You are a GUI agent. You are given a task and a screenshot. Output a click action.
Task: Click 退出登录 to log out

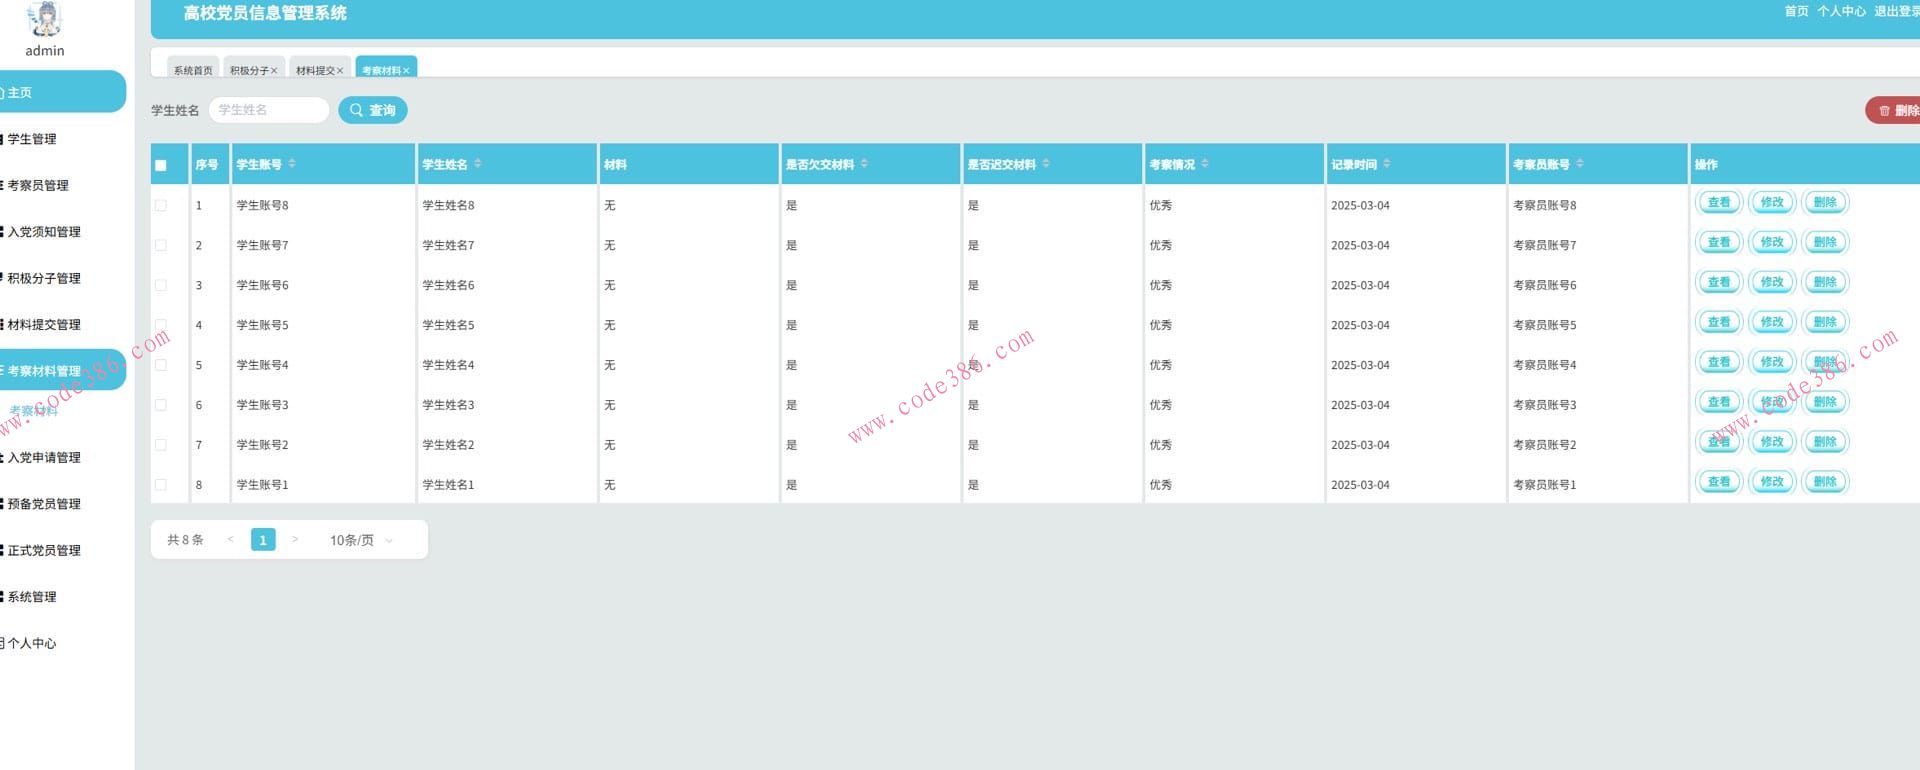(x=1897, y=11)
